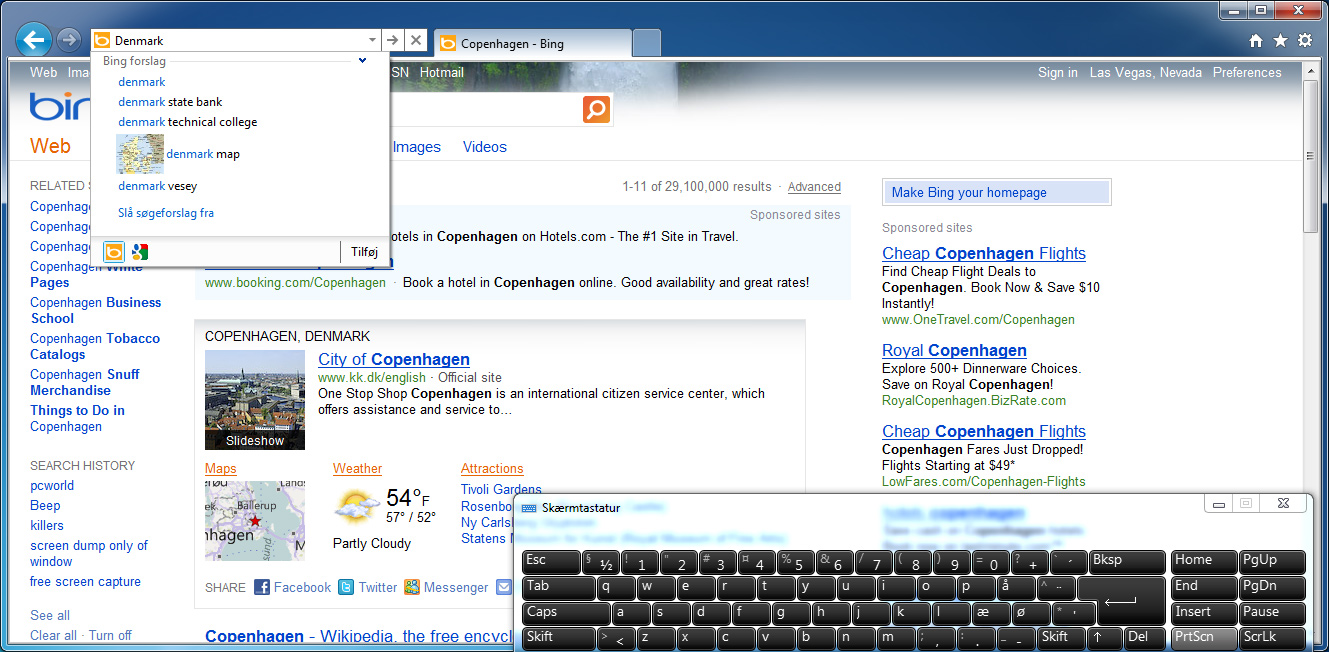Click the Copenhagen map thumbnail
This screenshot has width=1329, height=652.
coord(255,521)
